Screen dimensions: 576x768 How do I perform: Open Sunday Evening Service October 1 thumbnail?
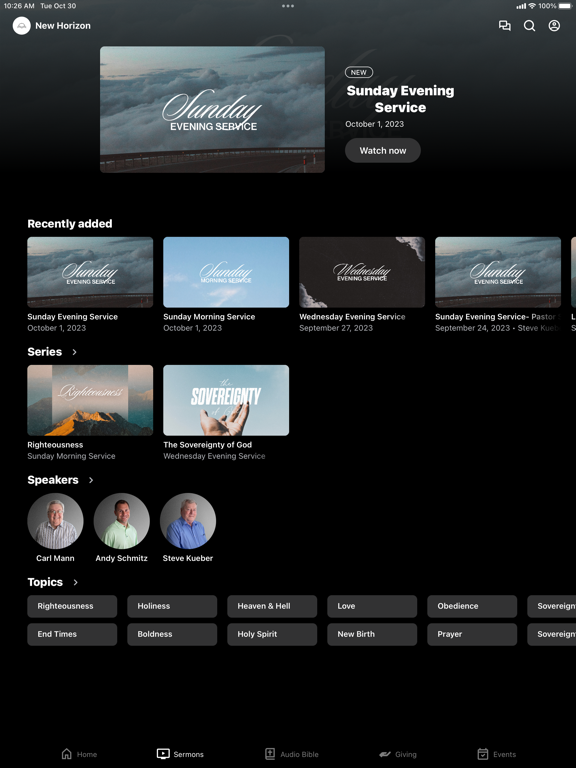click(x=90, y=272)
